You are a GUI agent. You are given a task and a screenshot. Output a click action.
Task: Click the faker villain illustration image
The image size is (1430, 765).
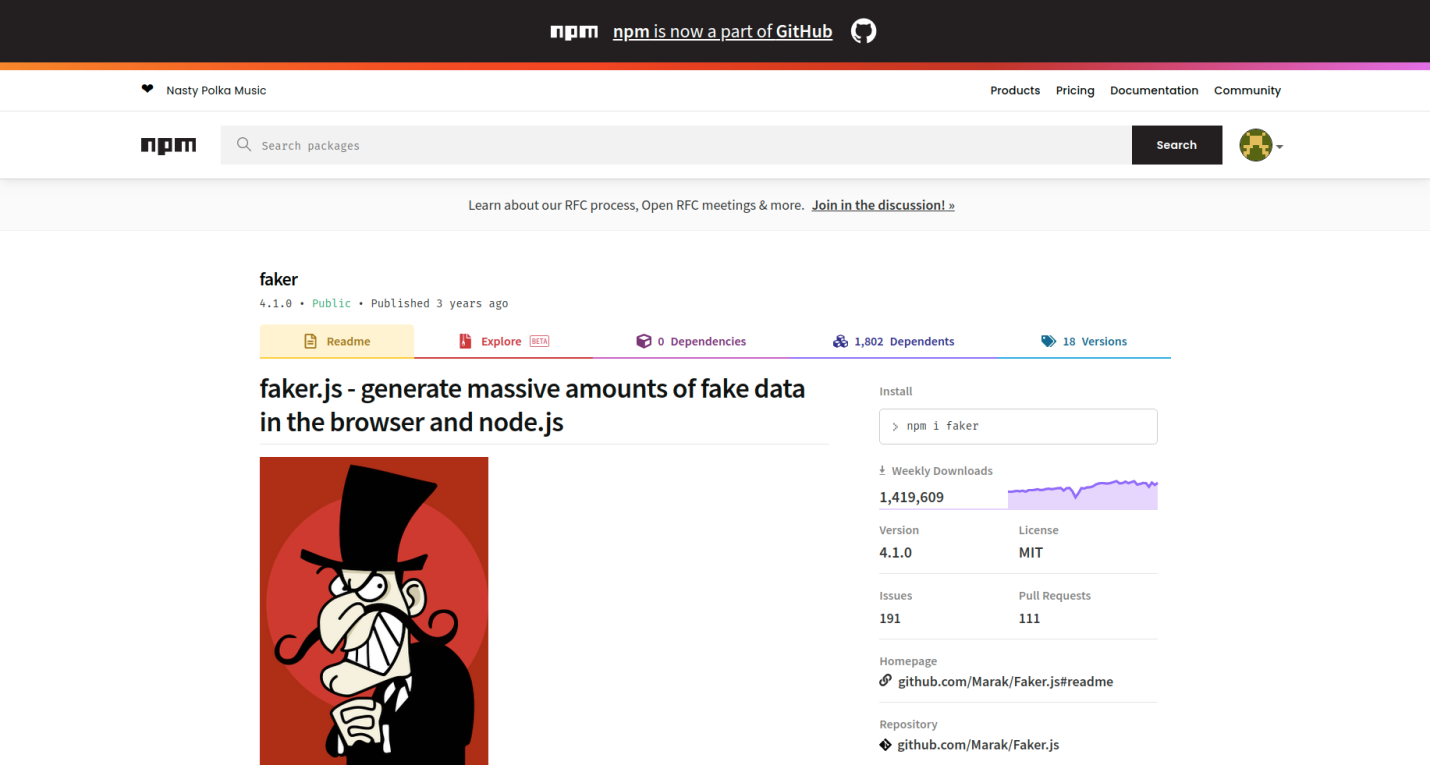click(374, 611)
